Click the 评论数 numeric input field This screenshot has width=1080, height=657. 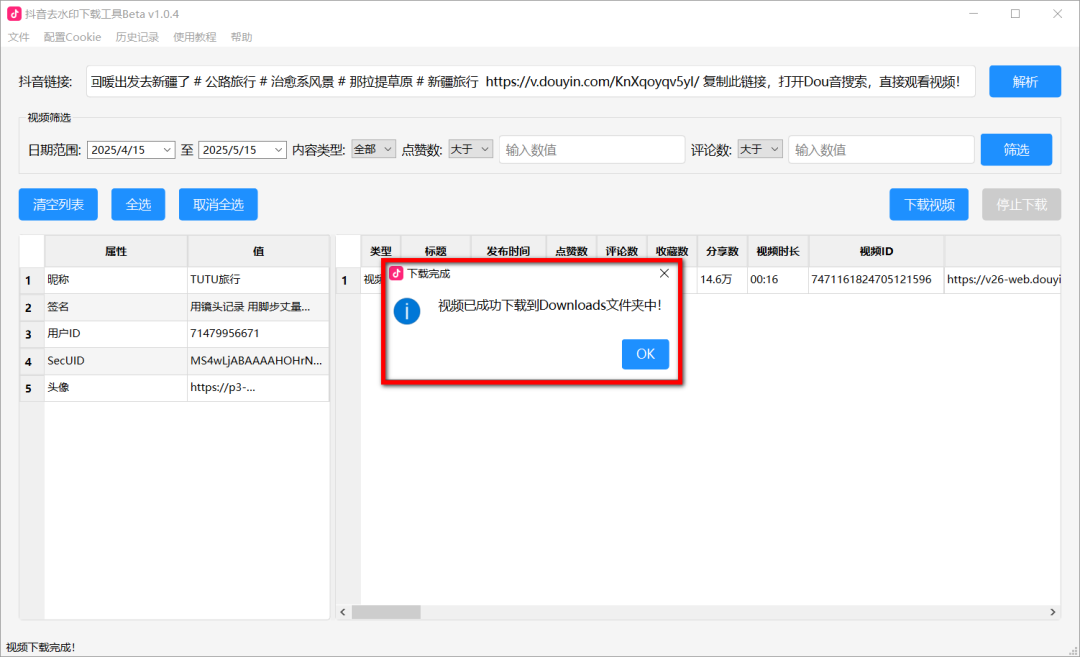click(x=881, y=149)
